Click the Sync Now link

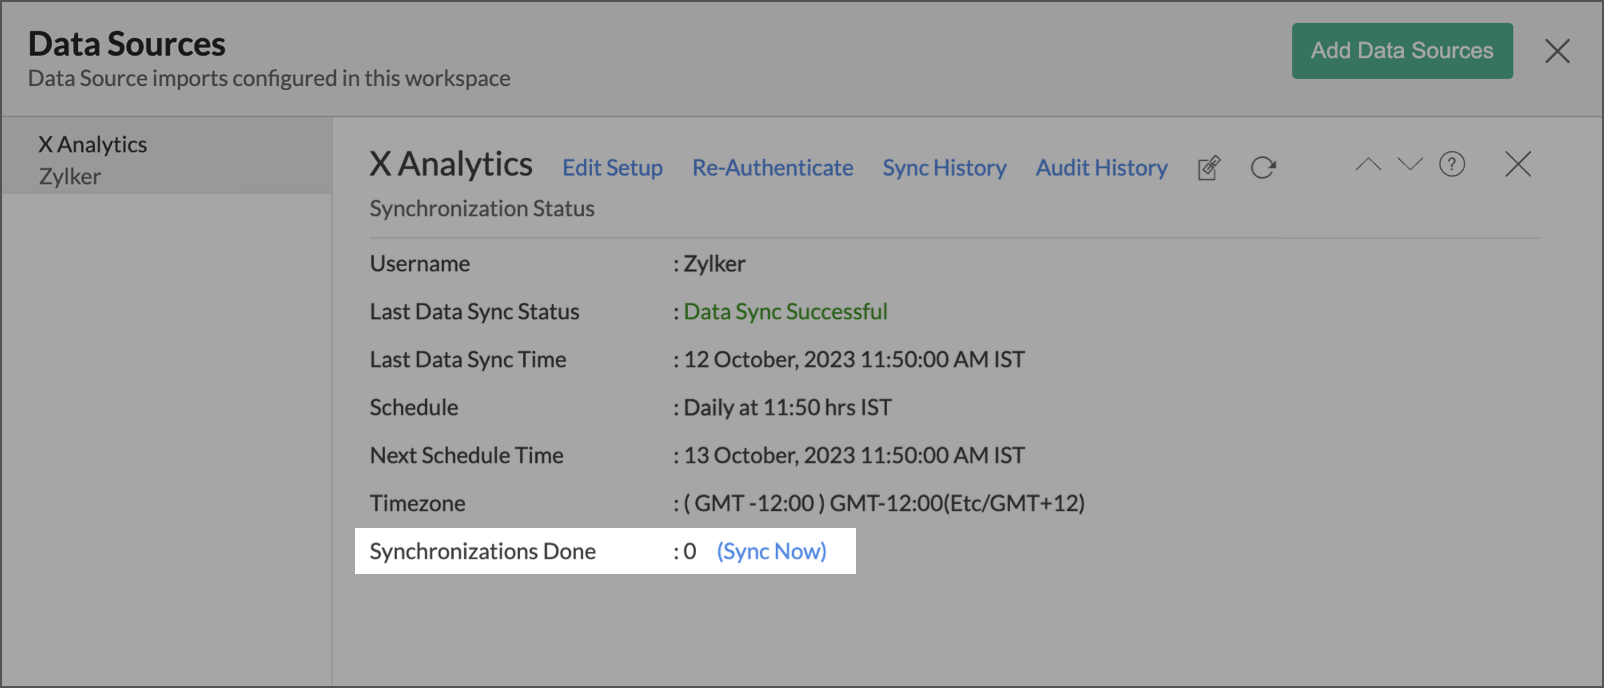[x=772, y=551]
